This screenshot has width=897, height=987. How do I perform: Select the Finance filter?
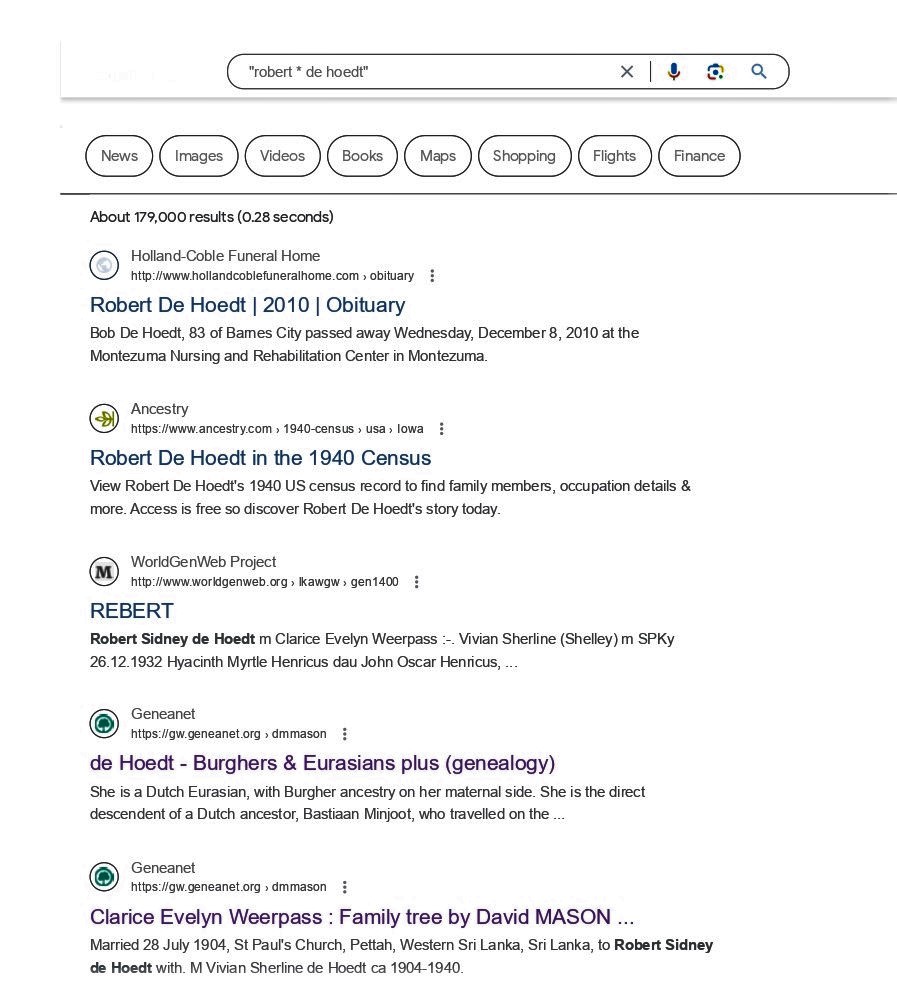coord(699,156)
